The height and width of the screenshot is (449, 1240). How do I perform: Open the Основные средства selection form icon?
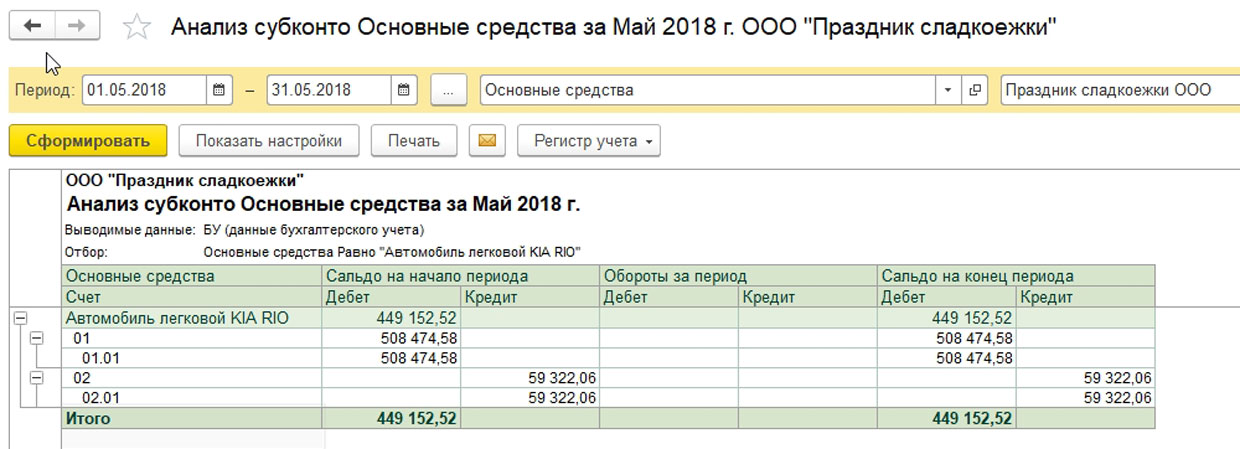pyautogui.click(x=975, y=89)
